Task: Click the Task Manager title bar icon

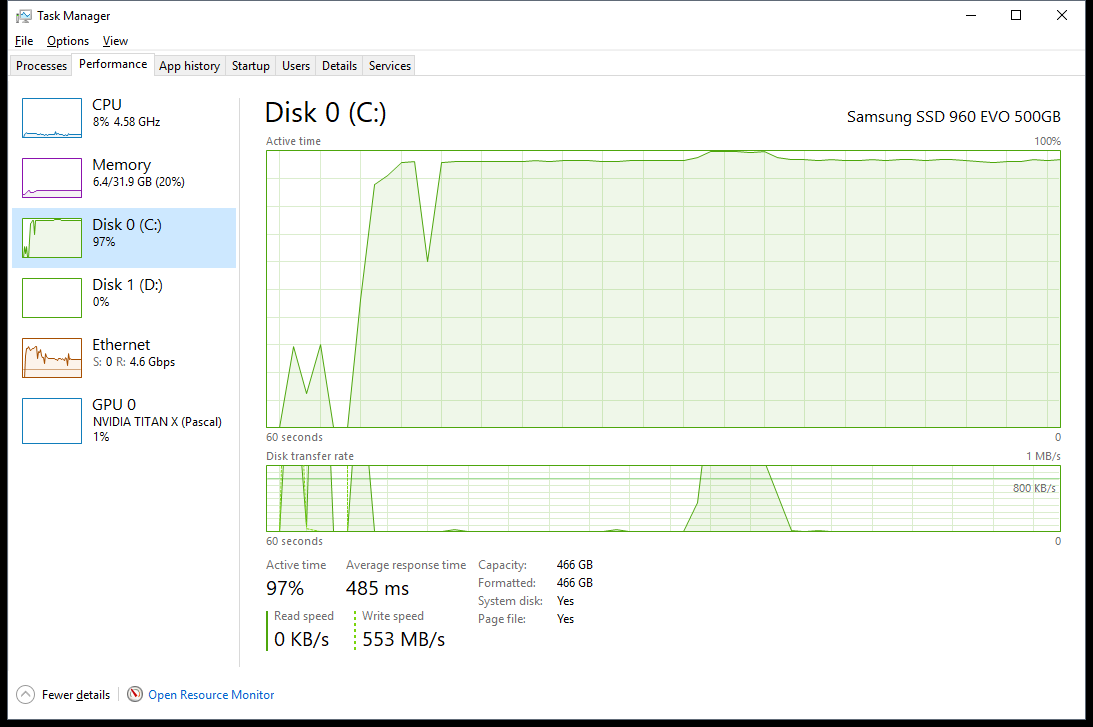Action: [24, 16]
